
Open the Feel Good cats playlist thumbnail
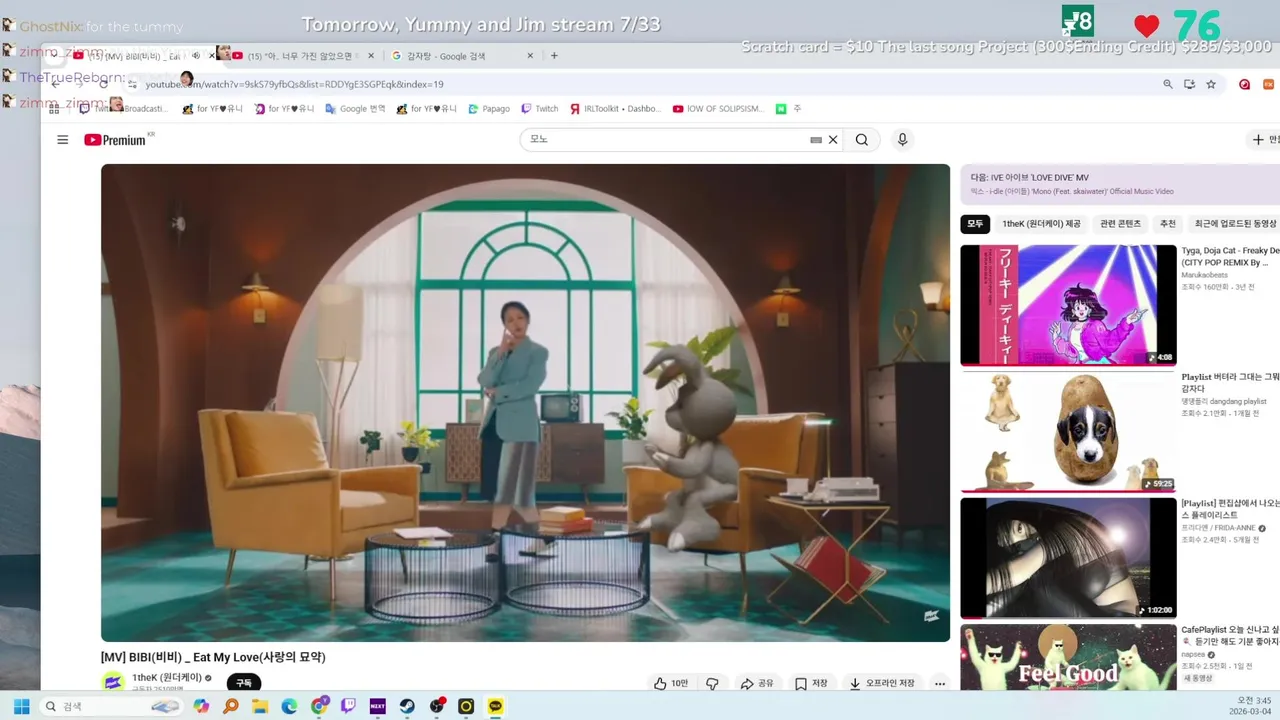point(1068,657)
